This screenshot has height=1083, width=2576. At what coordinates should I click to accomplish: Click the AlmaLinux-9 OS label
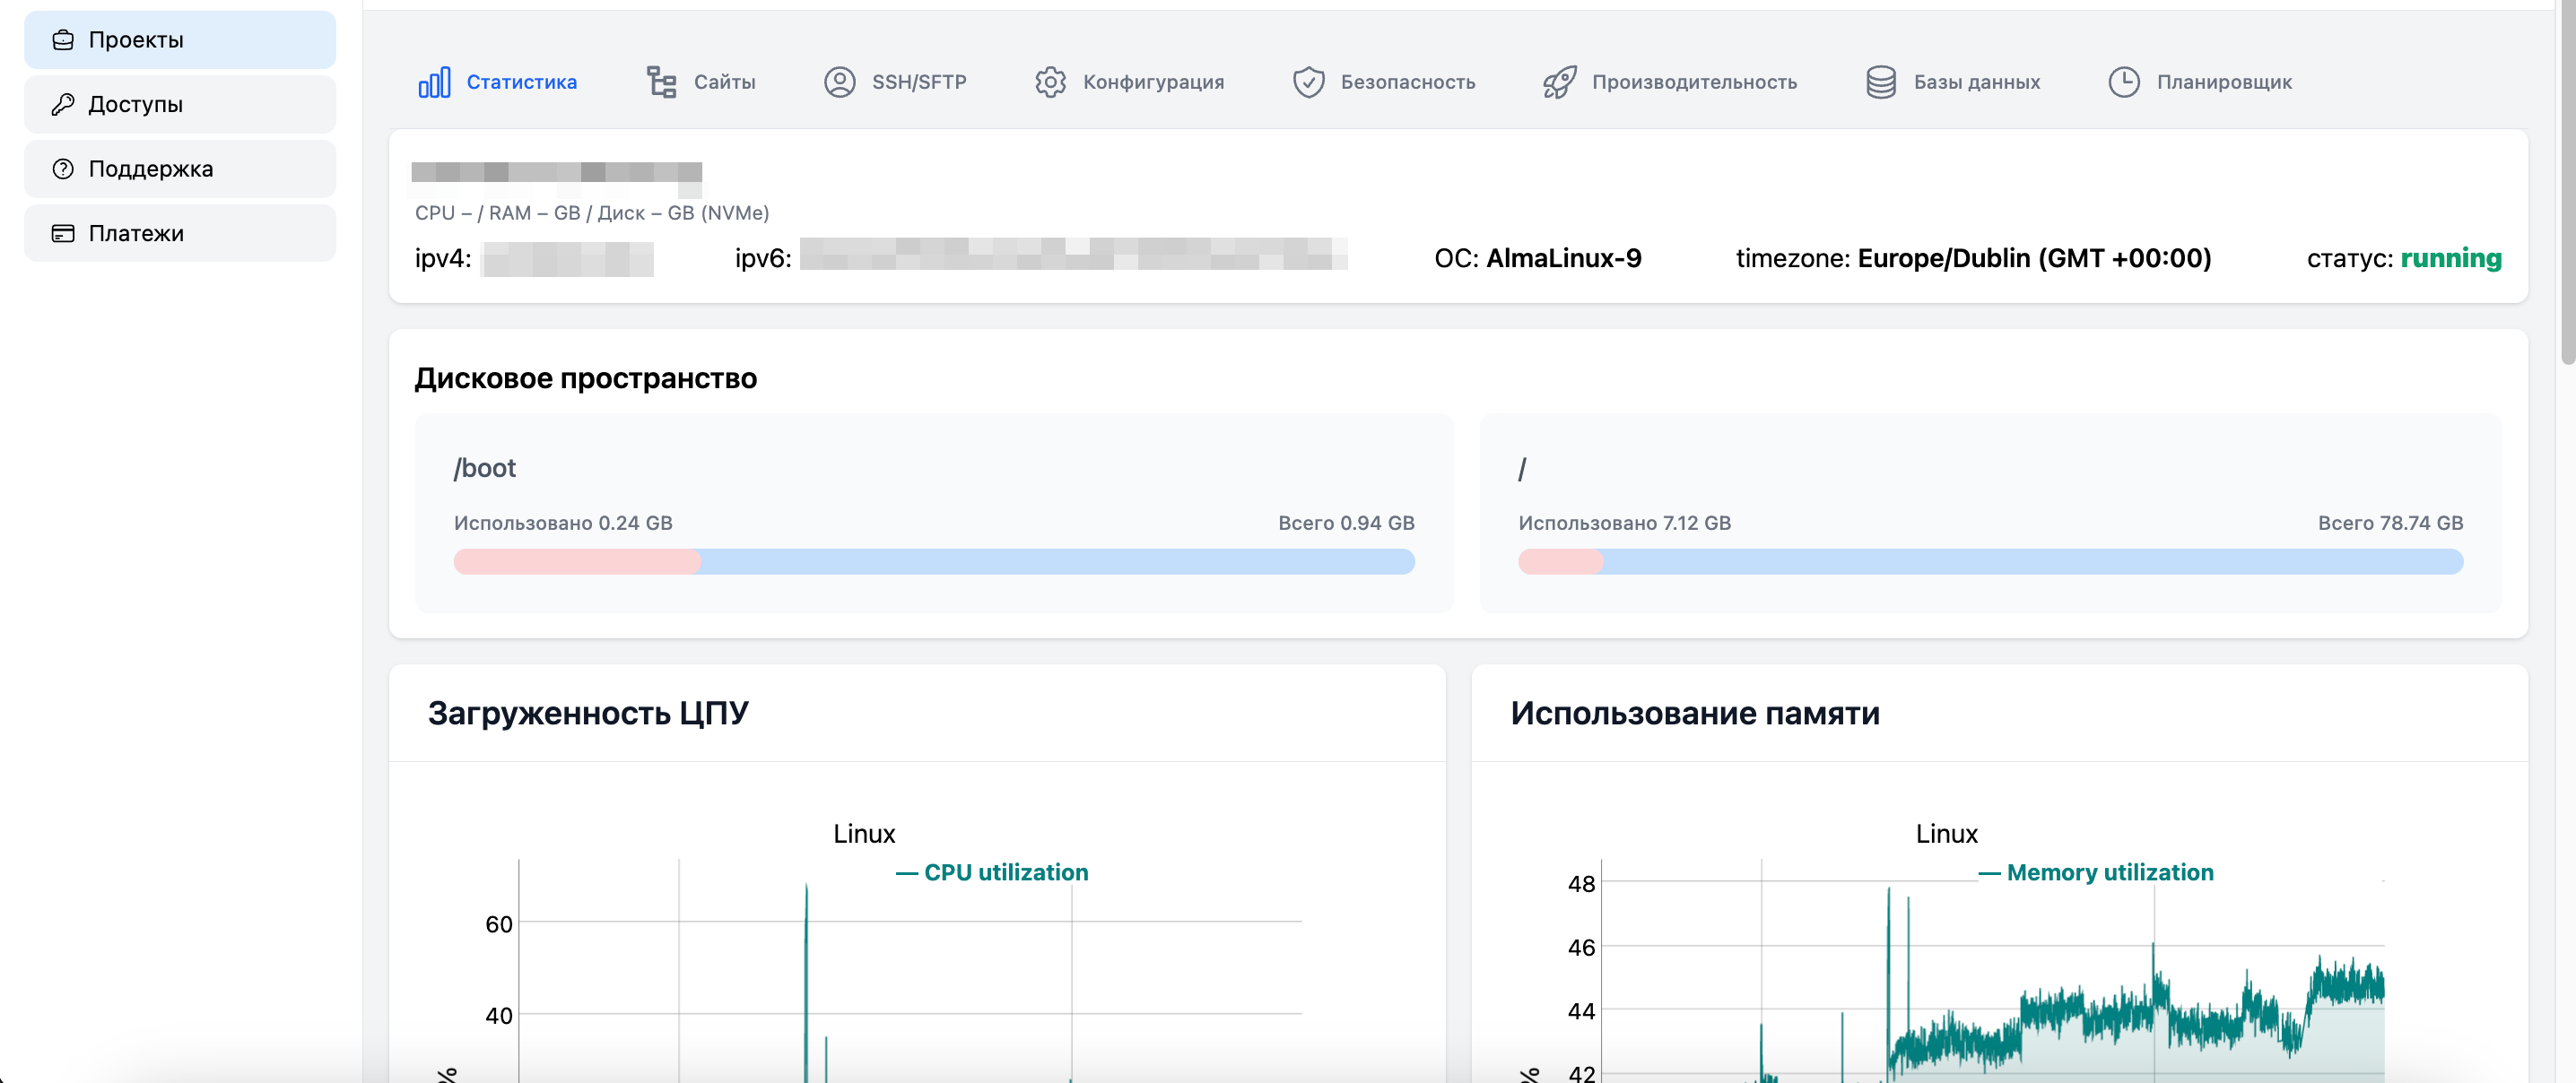(1563, 258)
